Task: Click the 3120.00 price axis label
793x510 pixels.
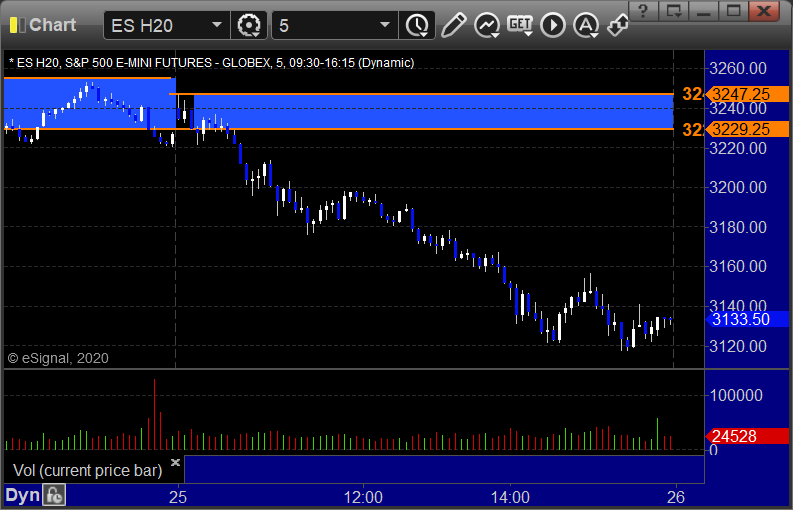Action: point(738,347)
